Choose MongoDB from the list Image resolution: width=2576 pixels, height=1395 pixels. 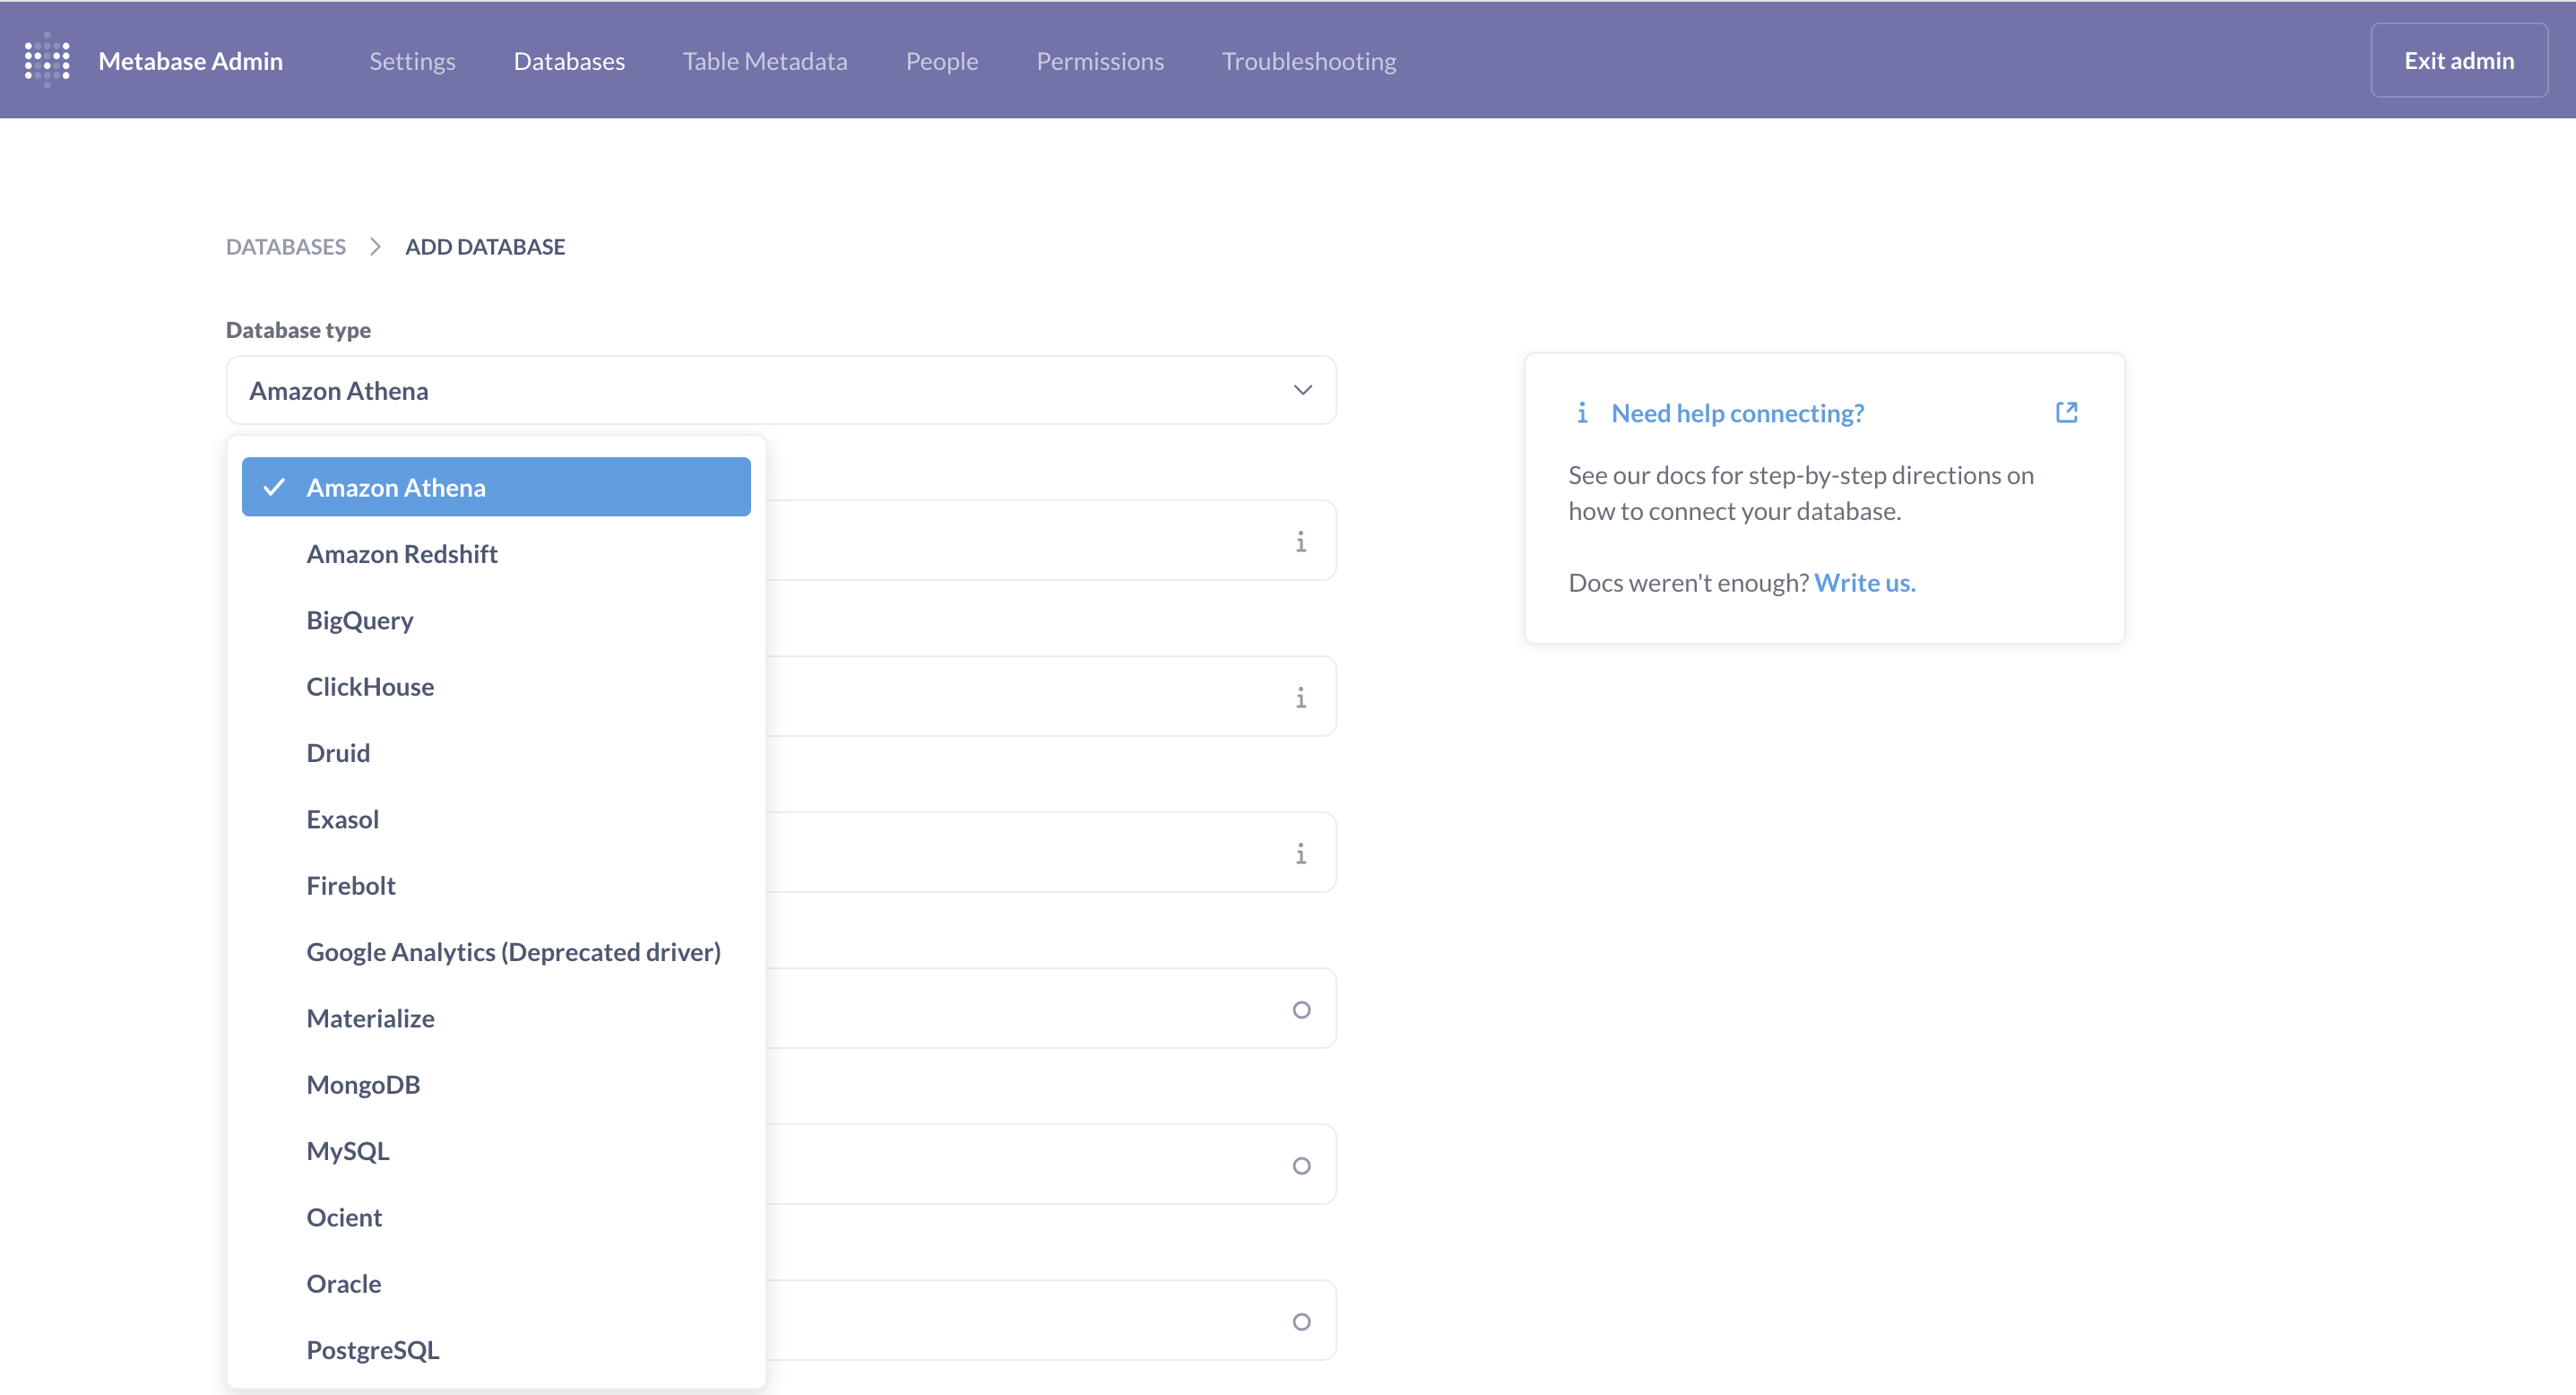(496, 1084)
